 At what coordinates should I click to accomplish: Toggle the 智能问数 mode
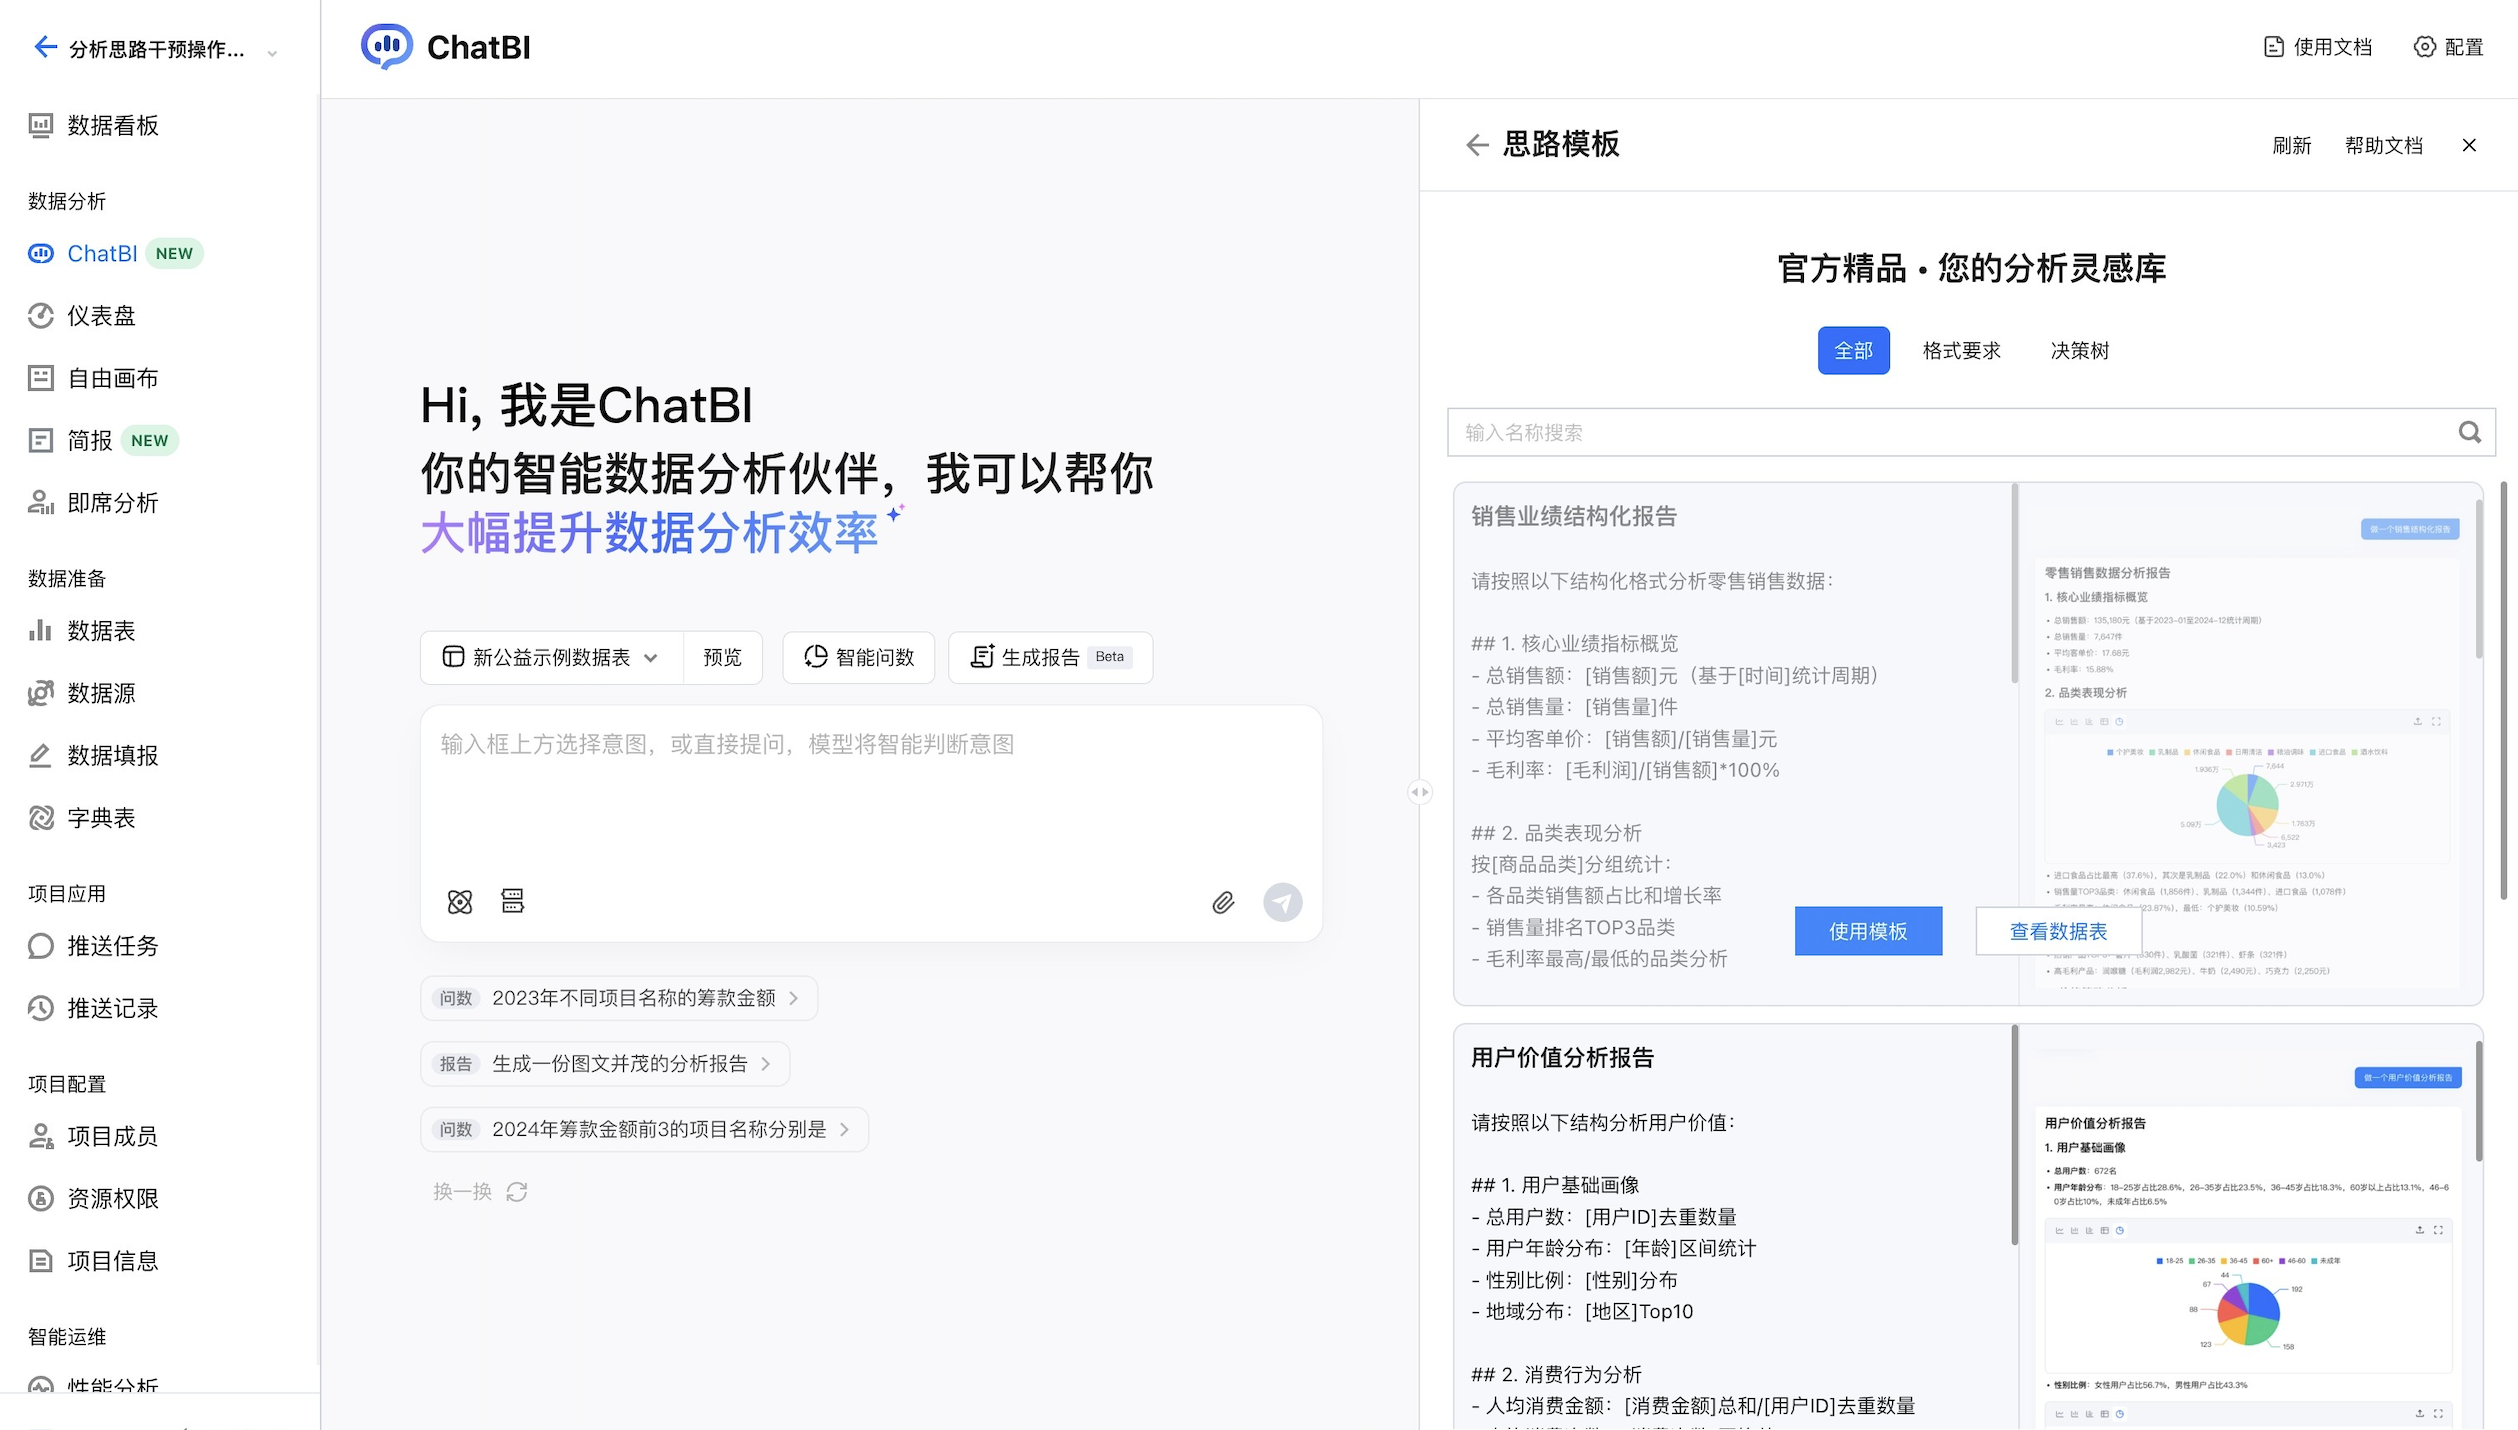point(859,657)
